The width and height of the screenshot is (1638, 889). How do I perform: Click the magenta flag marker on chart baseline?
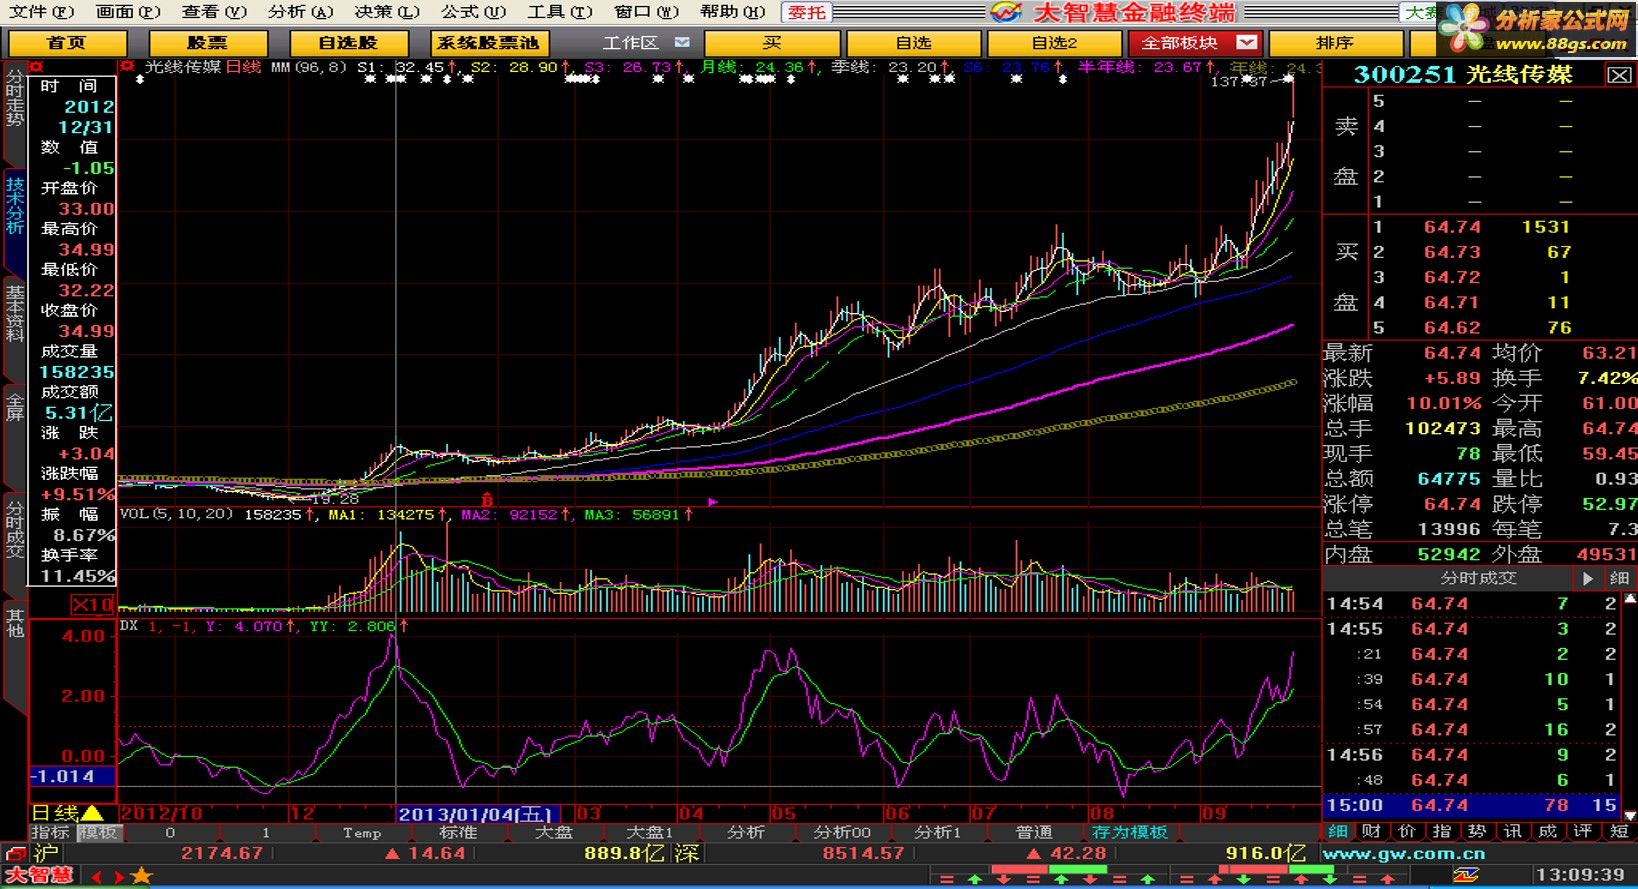click(713, 501)
